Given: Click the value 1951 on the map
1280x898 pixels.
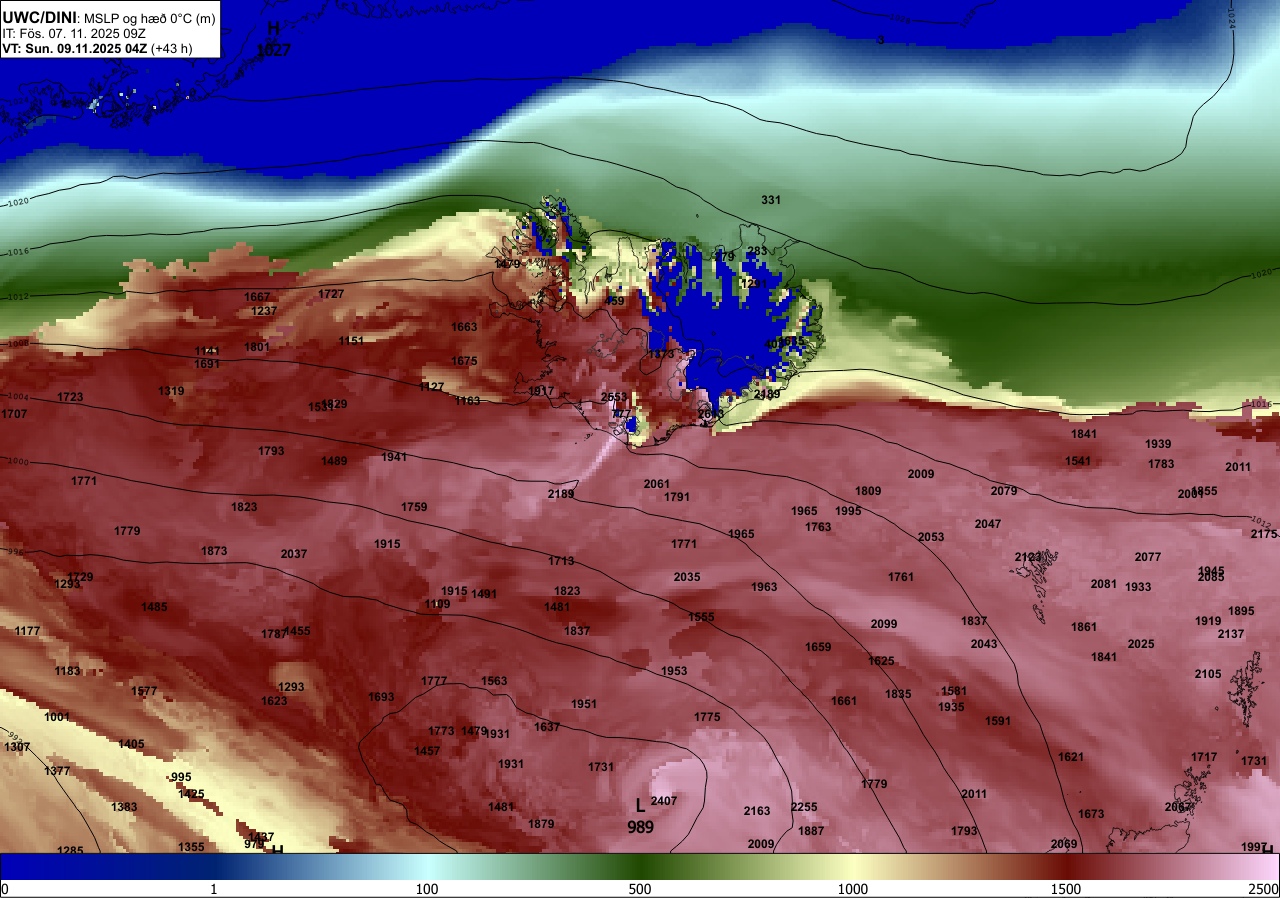Looking at the screenshot, I should [x=584, y=704].
